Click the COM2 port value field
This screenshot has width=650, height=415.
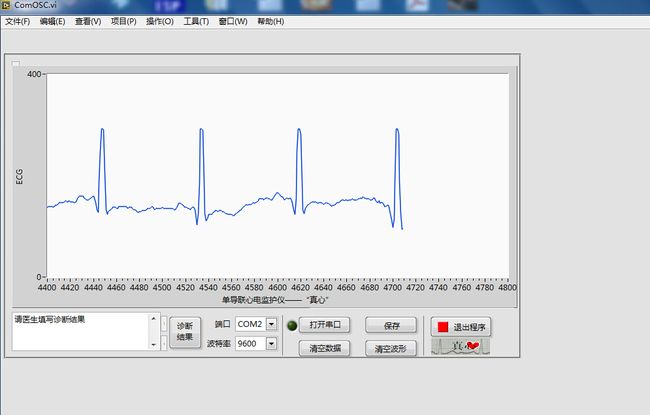pos(251,324)
